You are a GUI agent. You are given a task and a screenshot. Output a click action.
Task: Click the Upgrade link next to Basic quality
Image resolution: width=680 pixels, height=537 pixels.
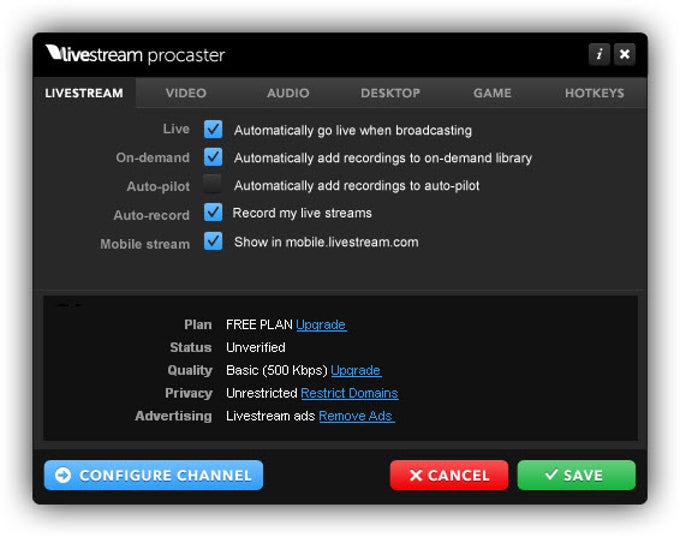pos(356,370)
